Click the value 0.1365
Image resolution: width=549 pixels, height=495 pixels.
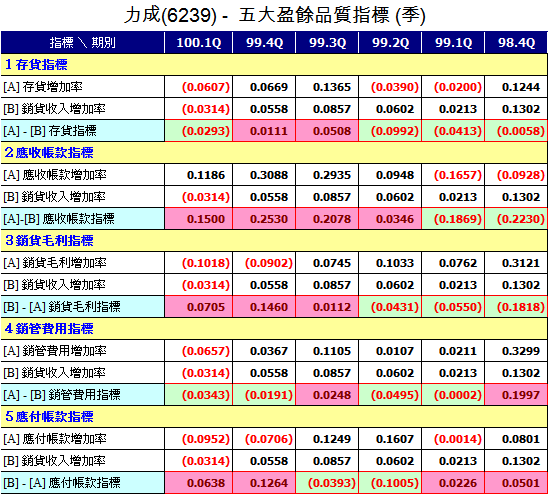332,87
